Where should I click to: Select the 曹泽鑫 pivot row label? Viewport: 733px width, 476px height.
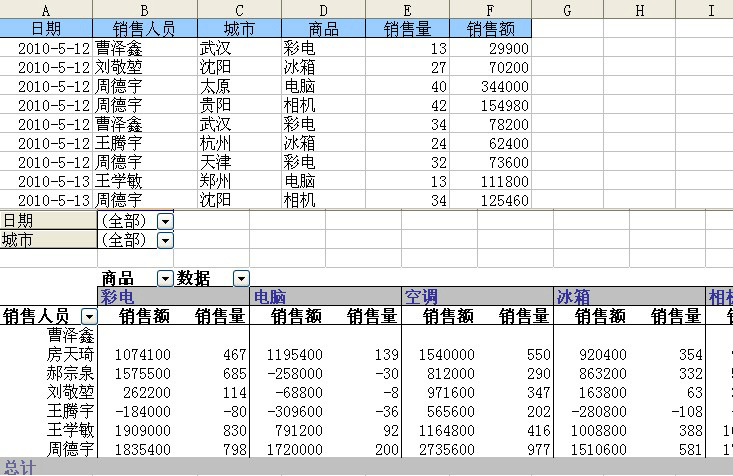click(x=49, y=335)
